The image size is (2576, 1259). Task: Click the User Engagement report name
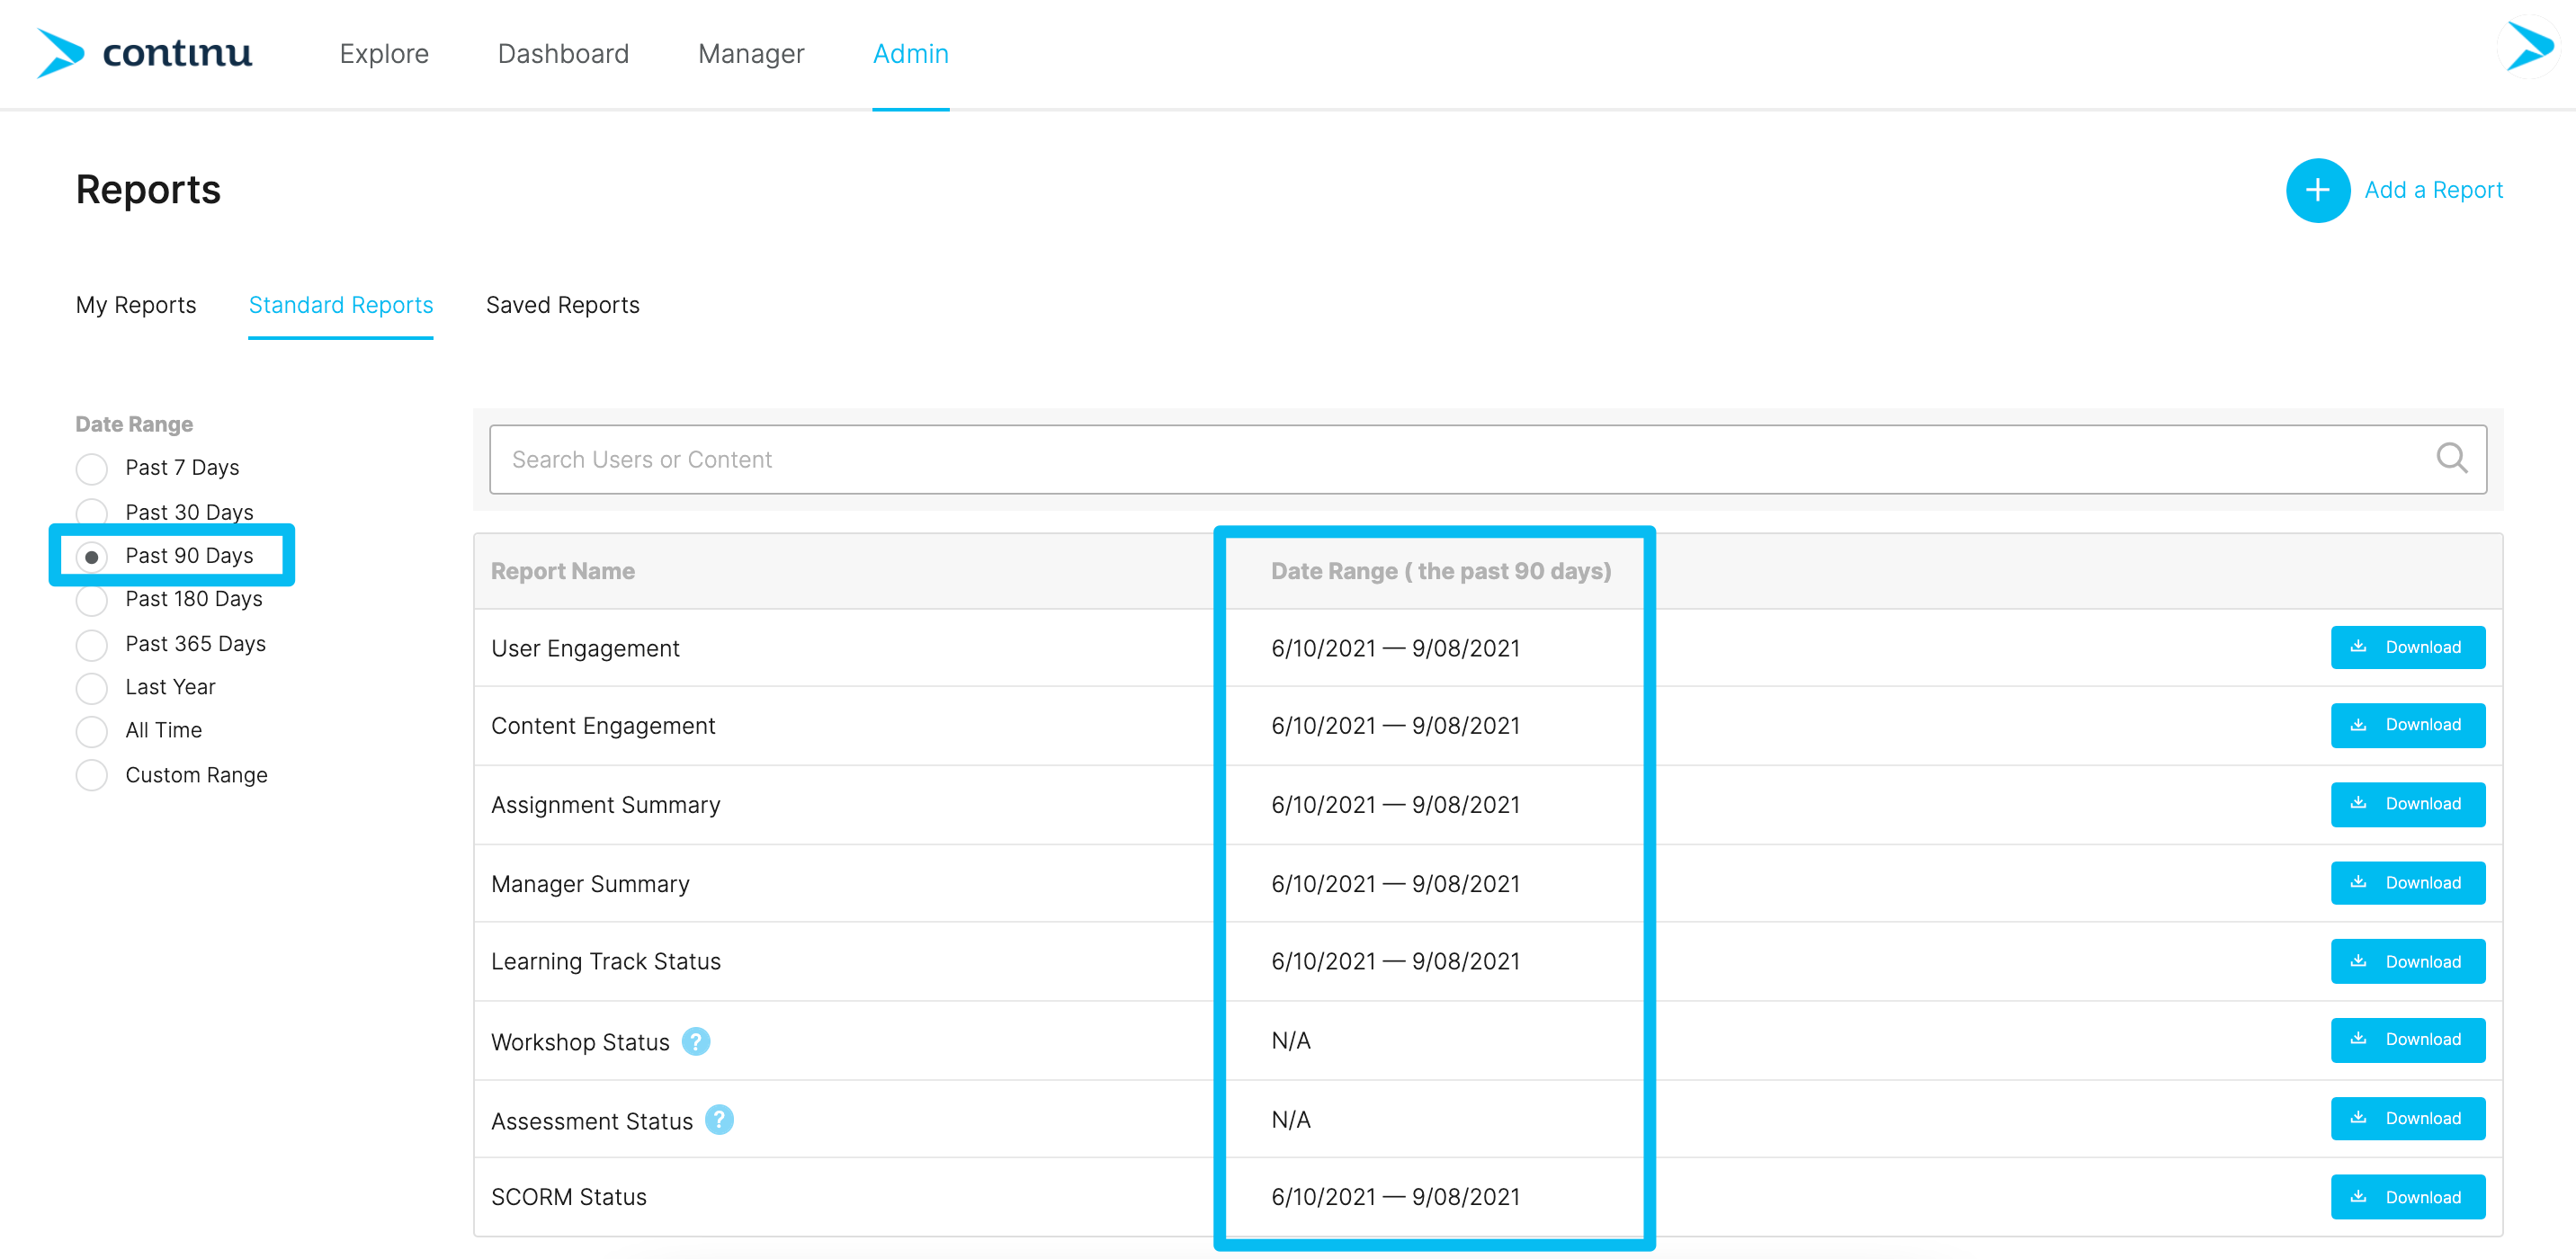point(585,648)
